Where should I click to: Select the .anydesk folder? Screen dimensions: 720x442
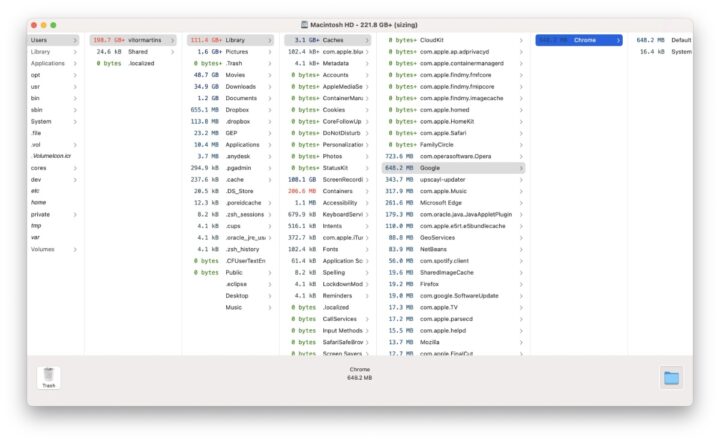tap(231, 156)
